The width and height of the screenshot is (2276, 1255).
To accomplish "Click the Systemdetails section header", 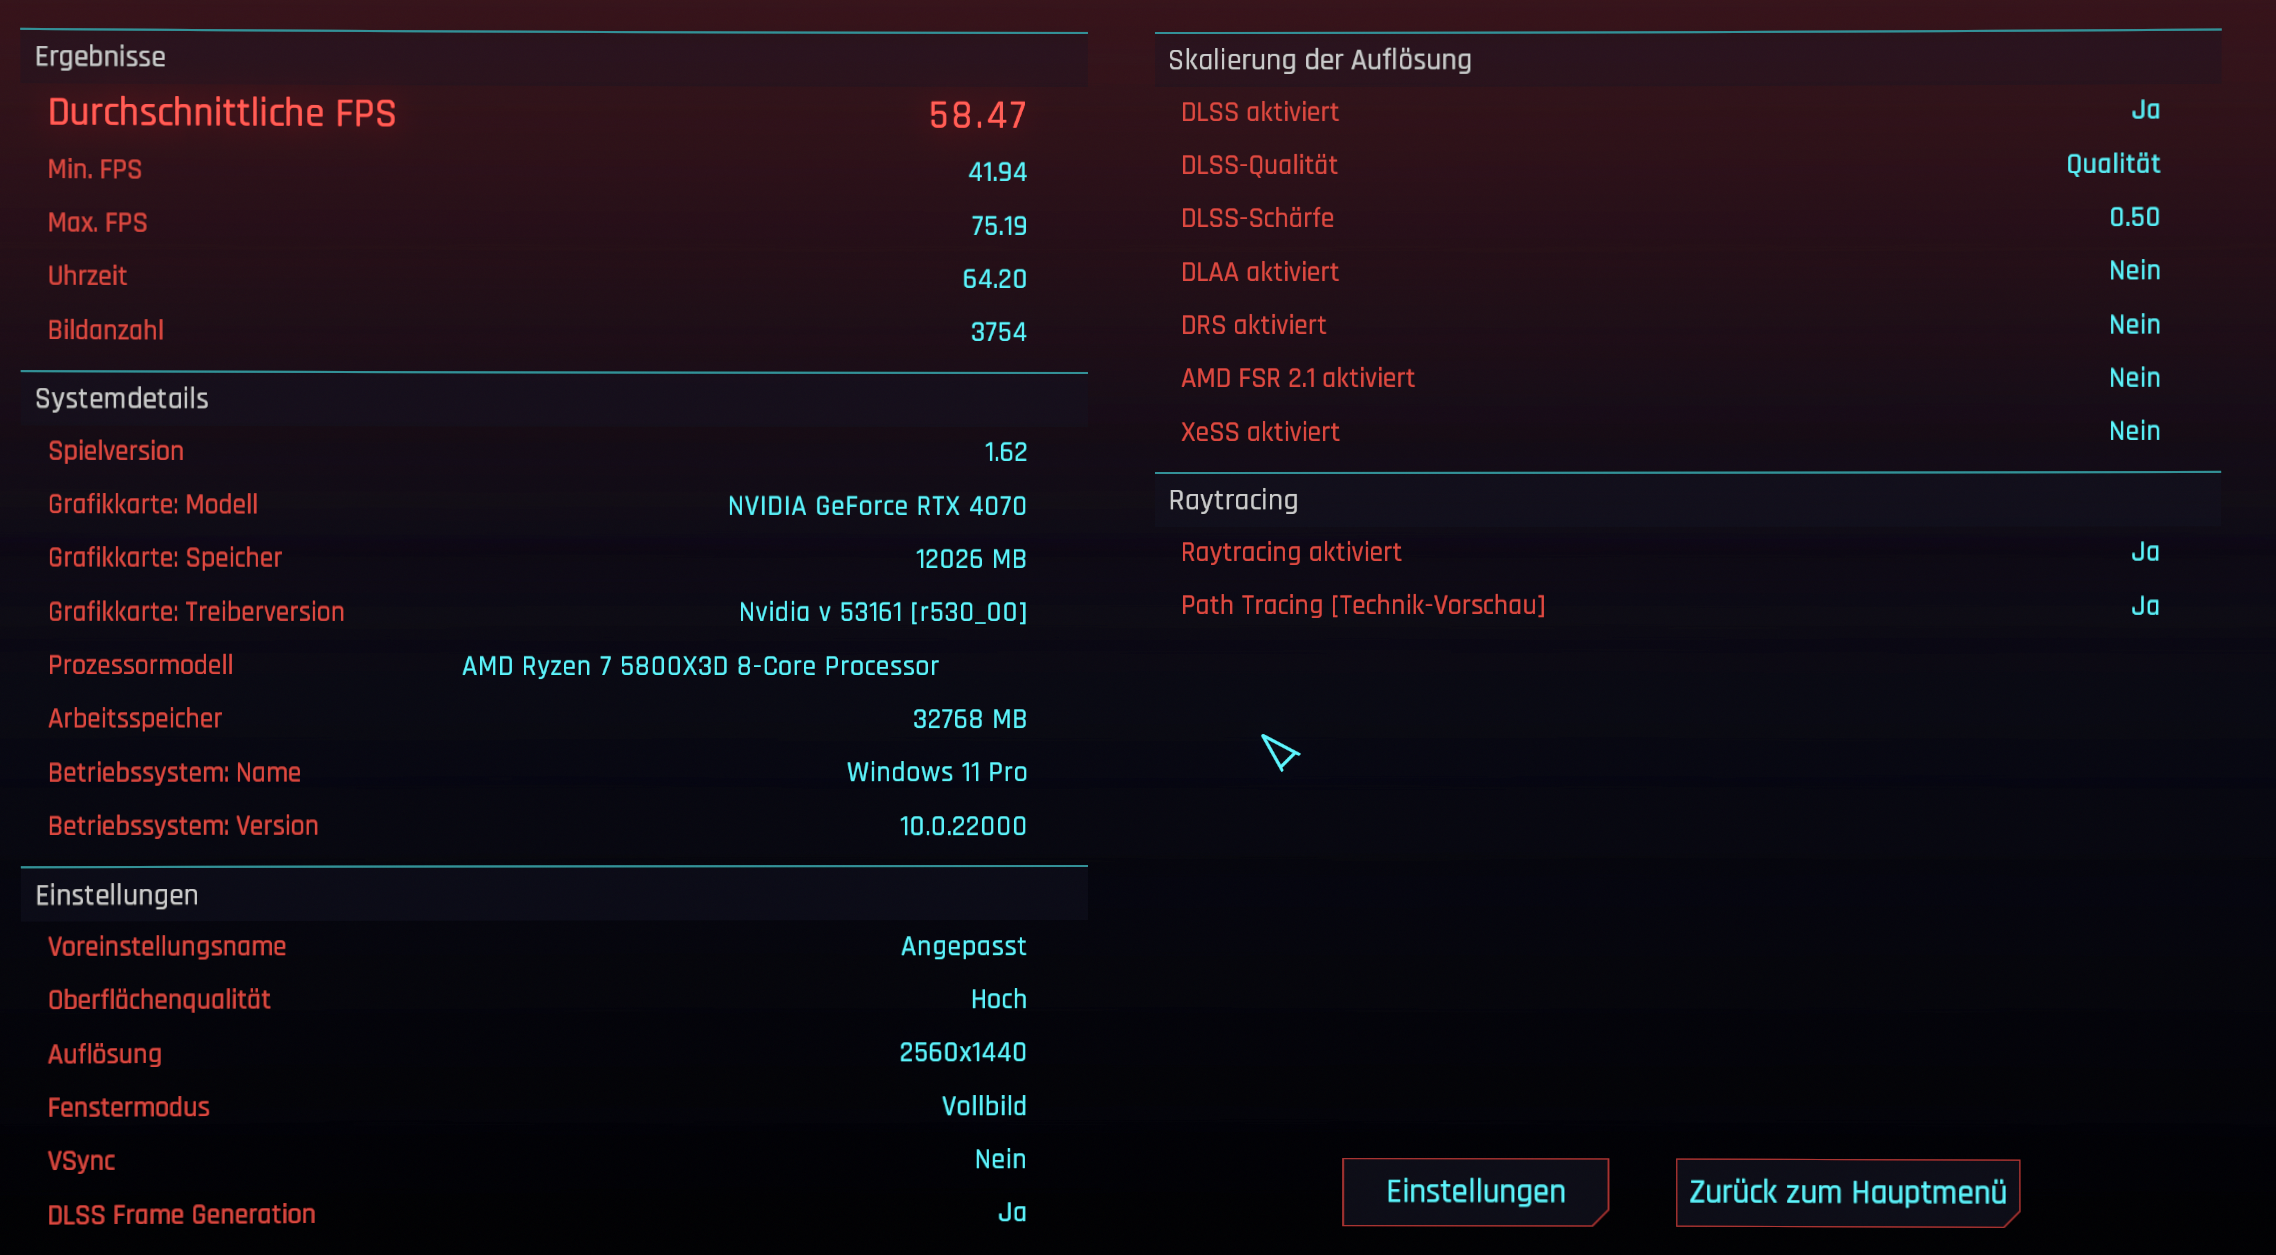I will [x=122, y=398].
